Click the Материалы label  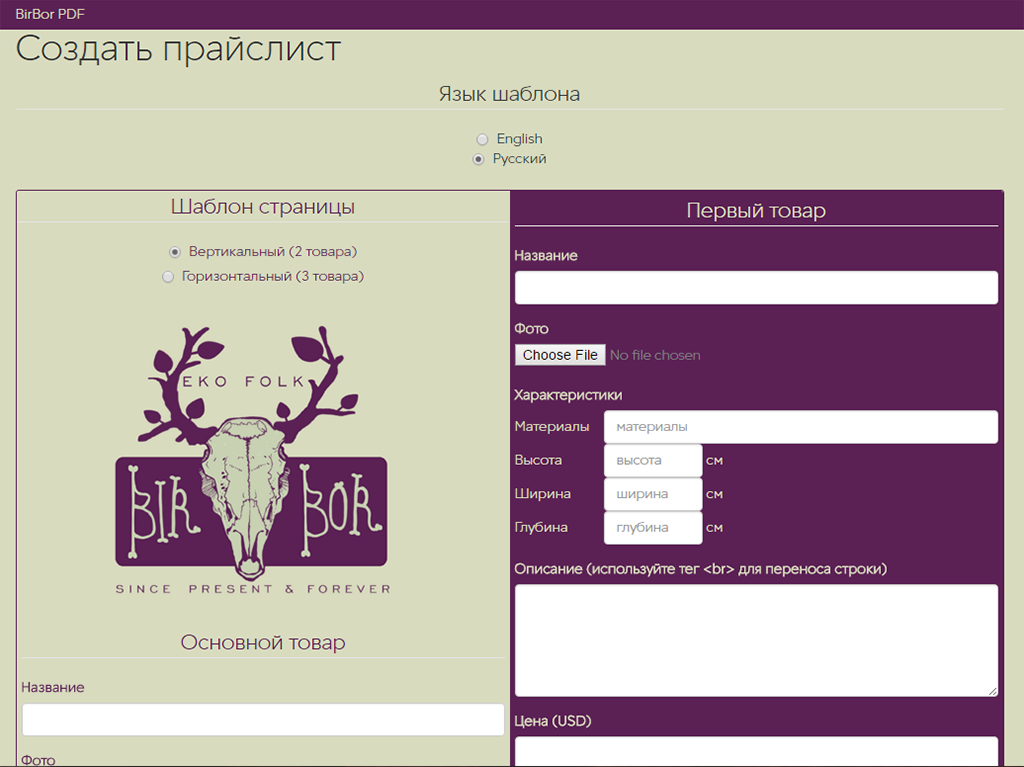click(x=552, y=427)
